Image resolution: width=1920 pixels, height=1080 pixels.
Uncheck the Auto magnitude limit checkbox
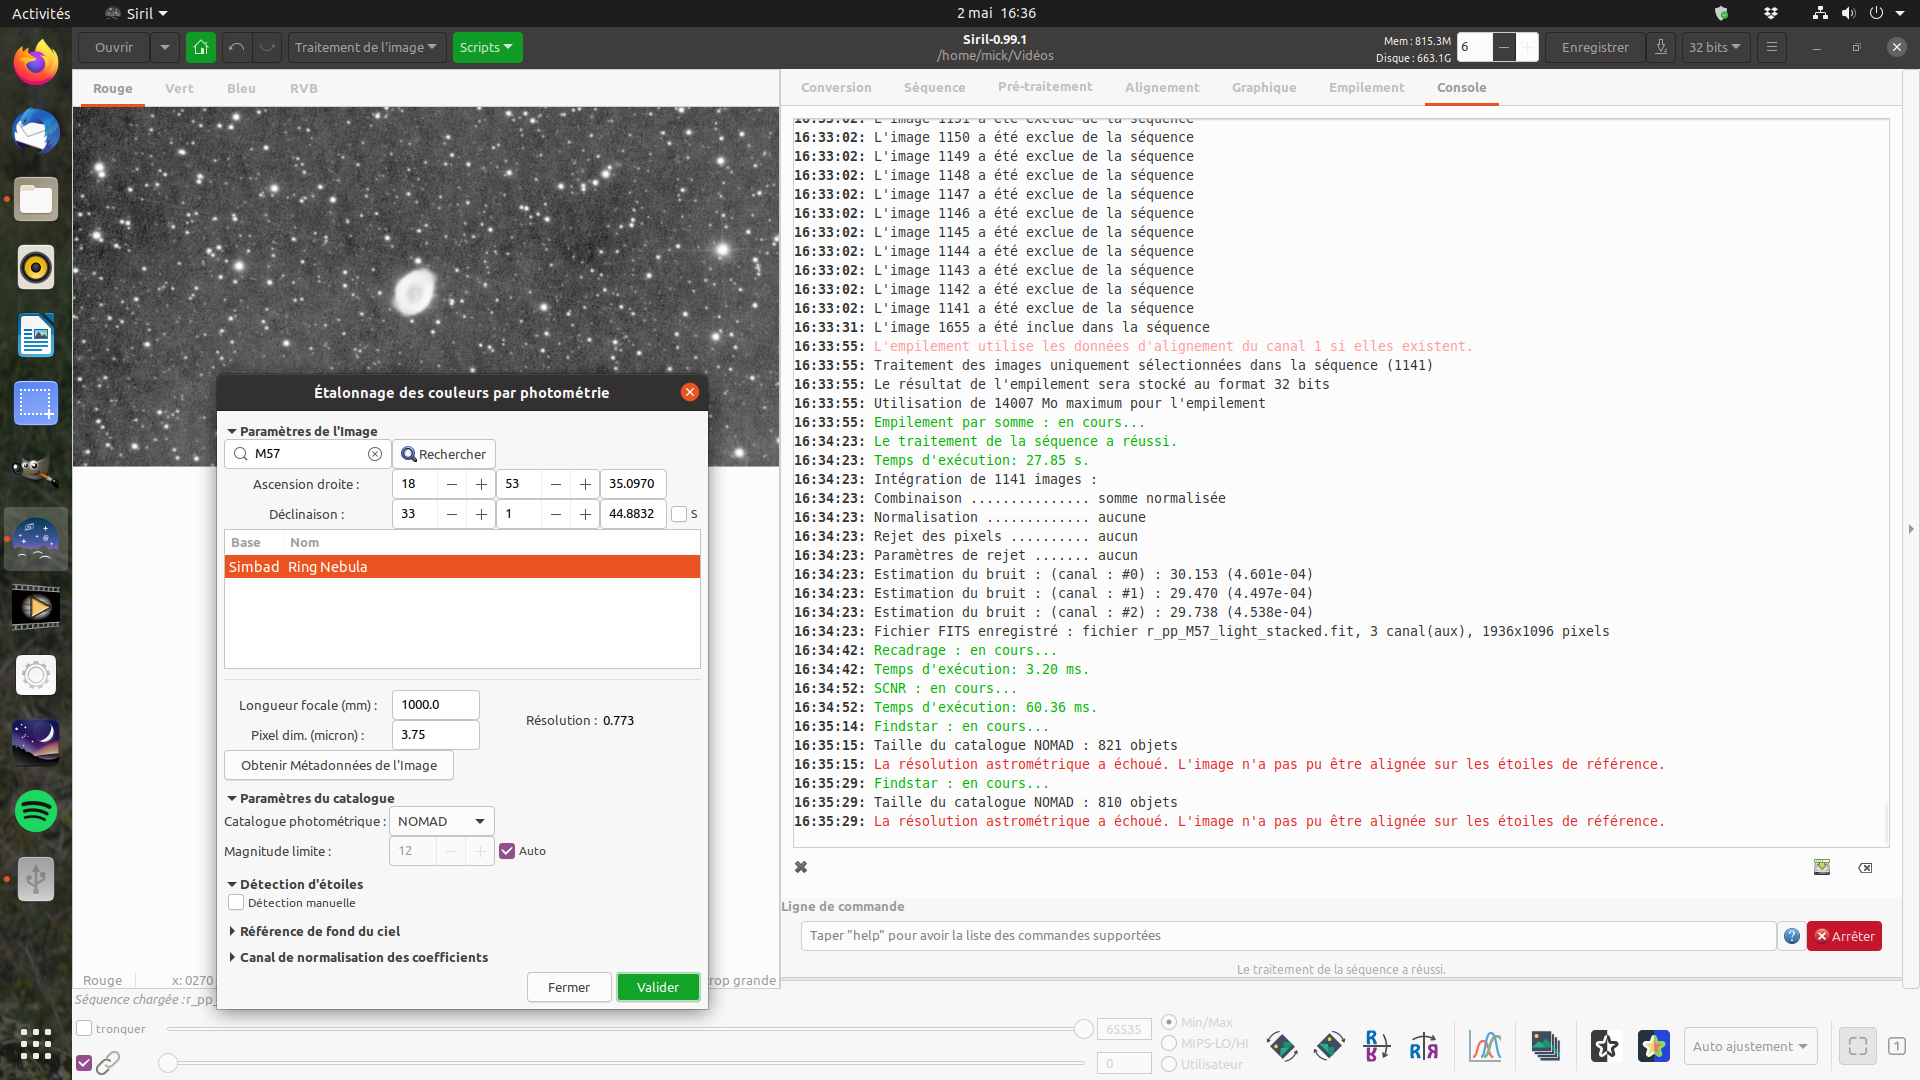tap(507, 851)
